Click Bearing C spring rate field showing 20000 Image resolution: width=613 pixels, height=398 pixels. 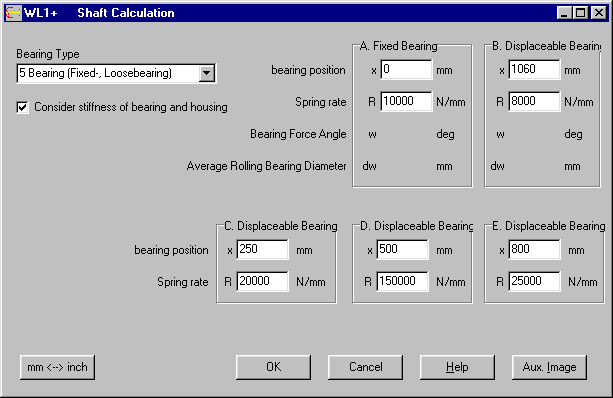pyautogui.click(x=262, y=281)
